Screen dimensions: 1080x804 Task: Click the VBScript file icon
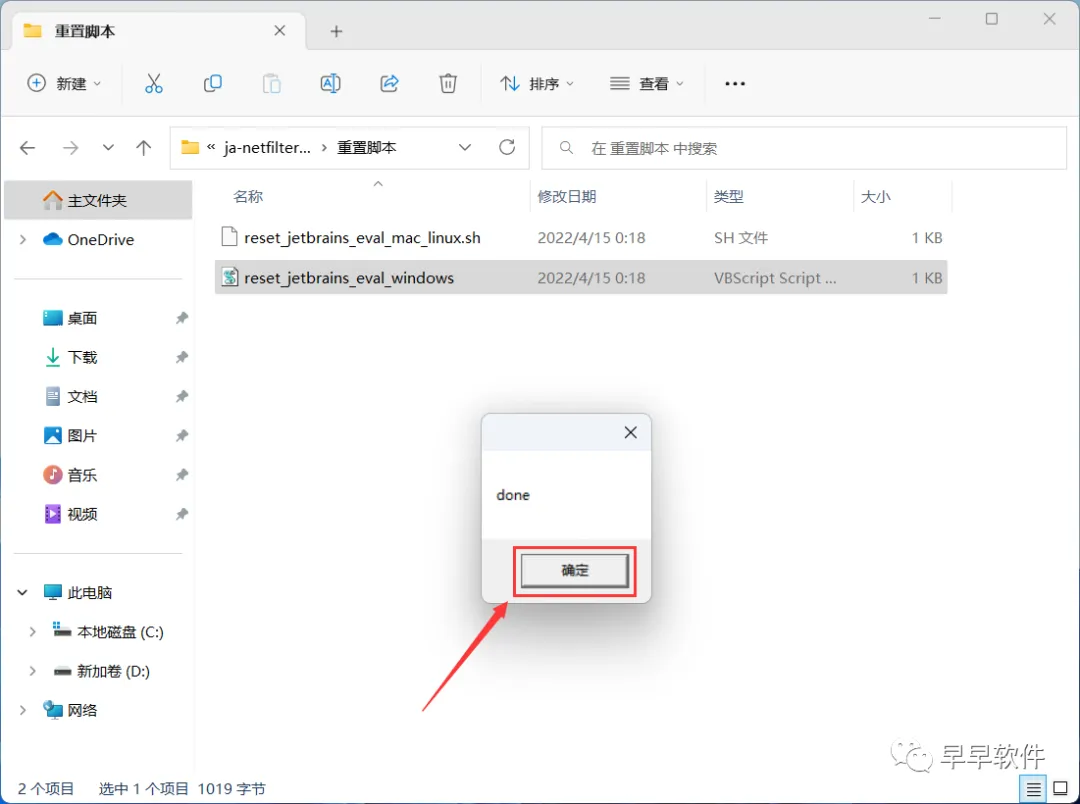(229, 278)
